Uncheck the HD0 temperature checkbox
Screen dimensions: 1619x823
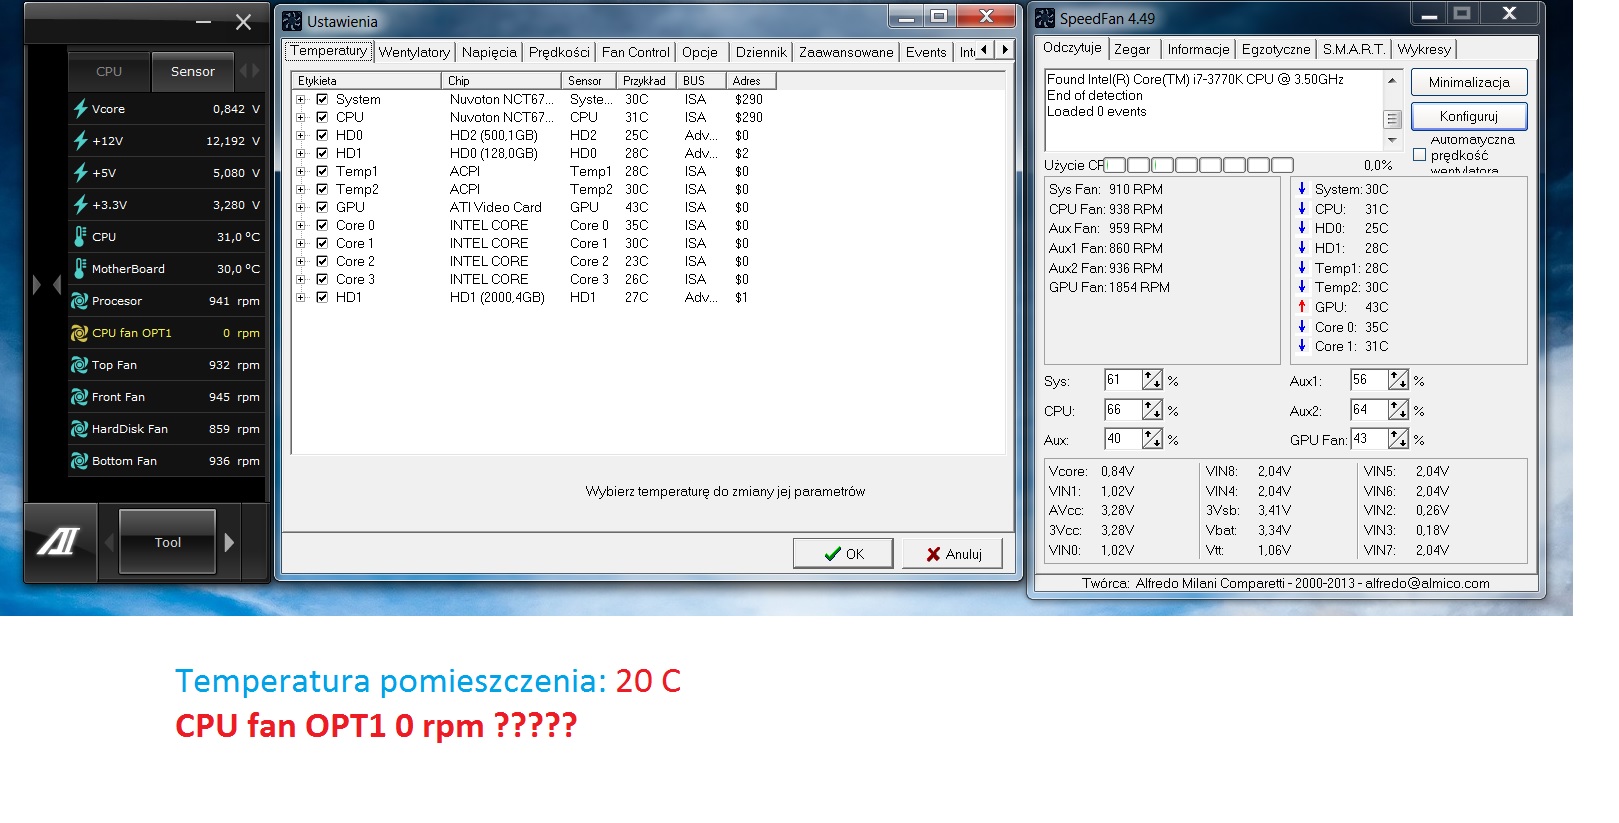(322, 135)
